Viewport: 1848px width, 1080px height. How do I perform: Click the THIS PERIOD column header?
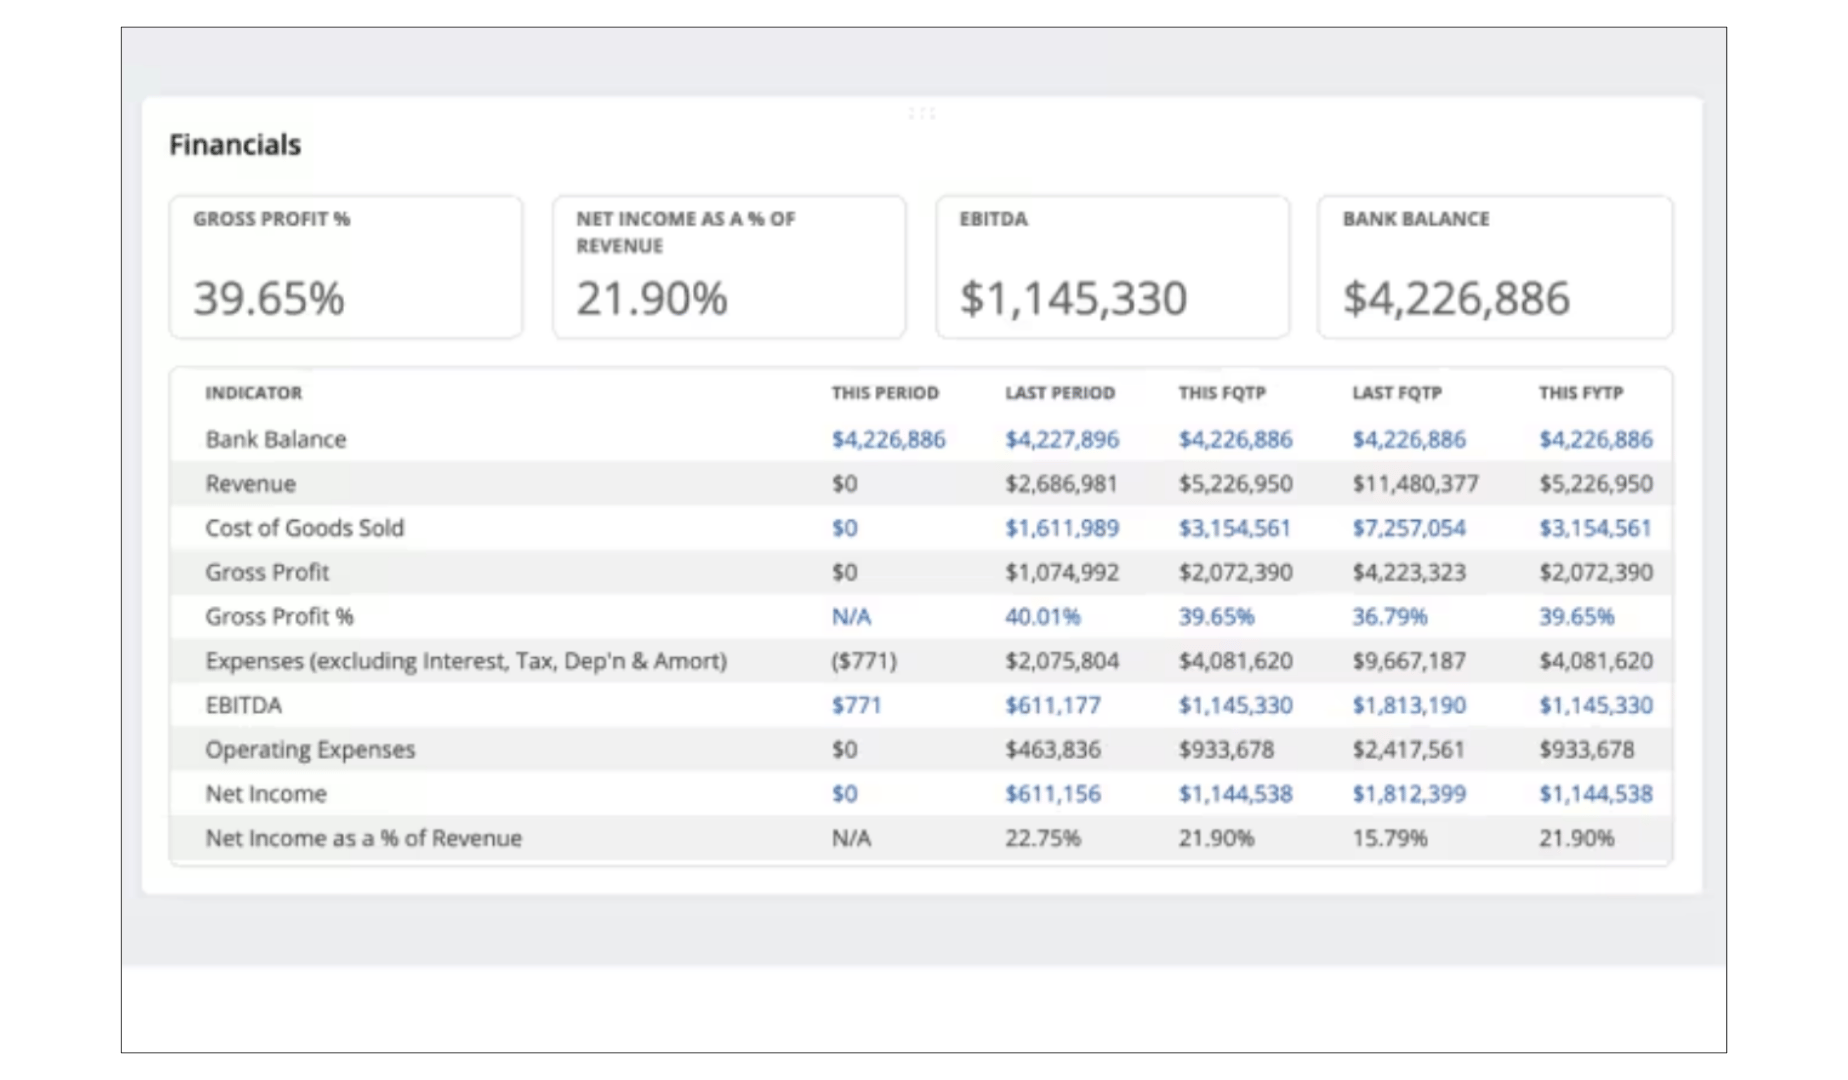tap(884, 392)
